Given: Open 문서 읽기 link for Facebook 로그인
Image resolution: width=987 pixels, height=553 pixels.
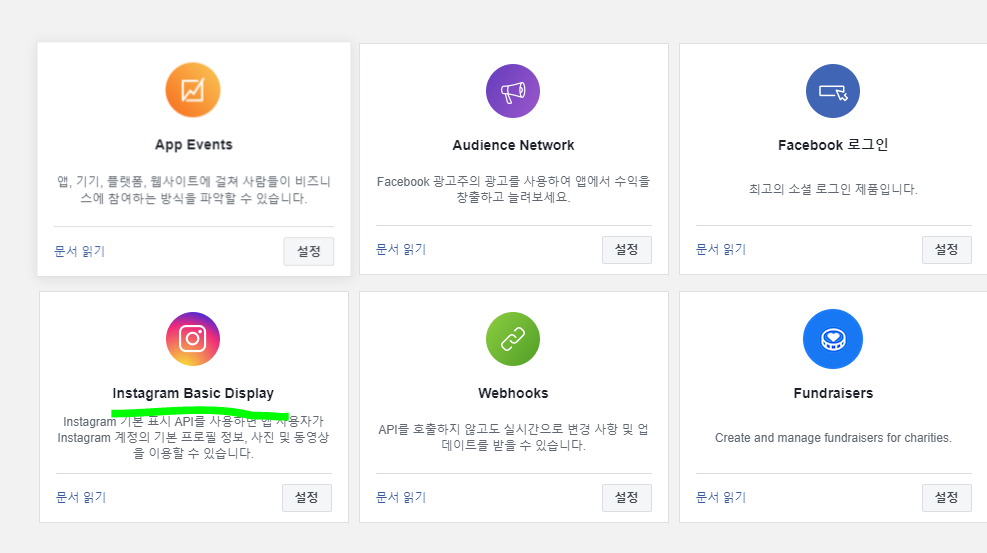Looking at the screenshot, I should [721, 249].
